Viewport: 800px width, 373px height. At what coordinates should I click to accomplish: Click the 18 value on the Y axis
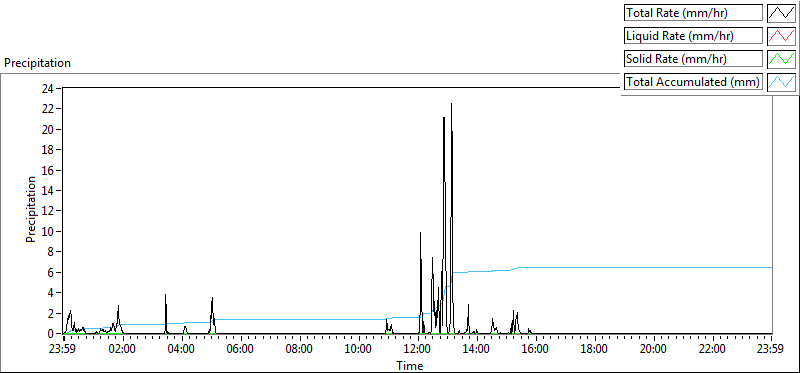coord(48,150)
